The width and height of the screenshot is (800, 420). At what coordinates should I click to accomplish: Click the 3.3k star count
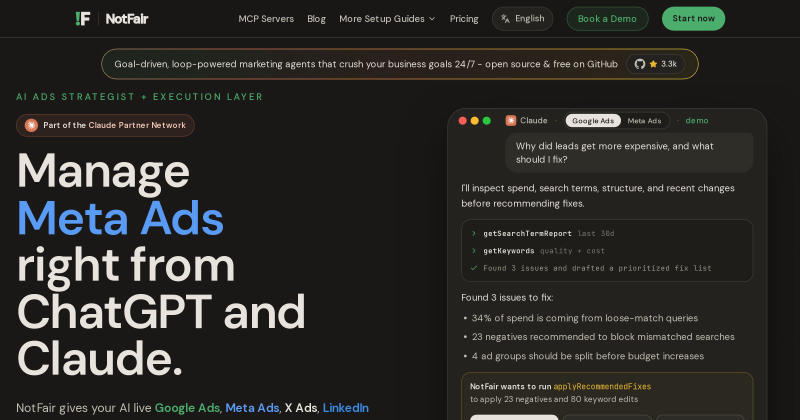click(x=669, y=64)
